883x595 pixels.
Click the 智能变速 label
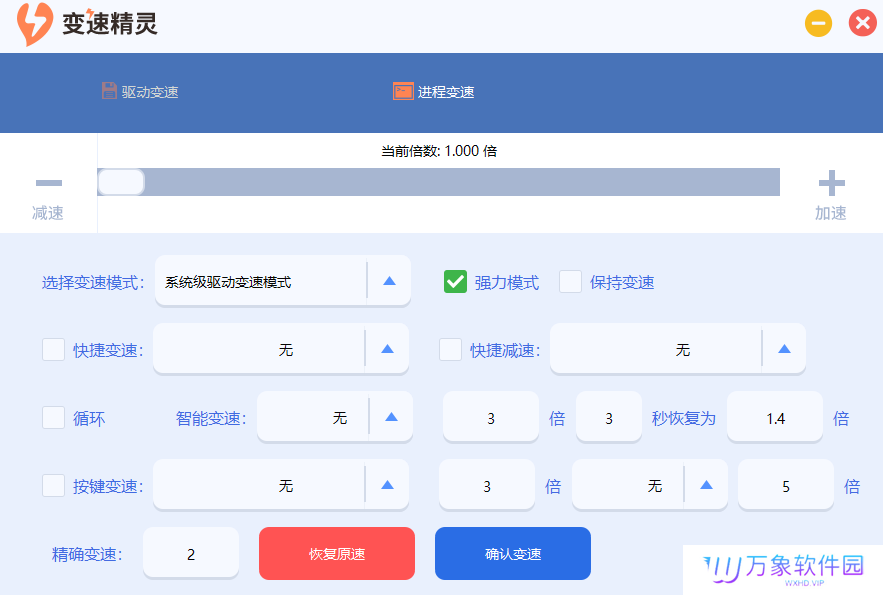[x=211, y=418]
